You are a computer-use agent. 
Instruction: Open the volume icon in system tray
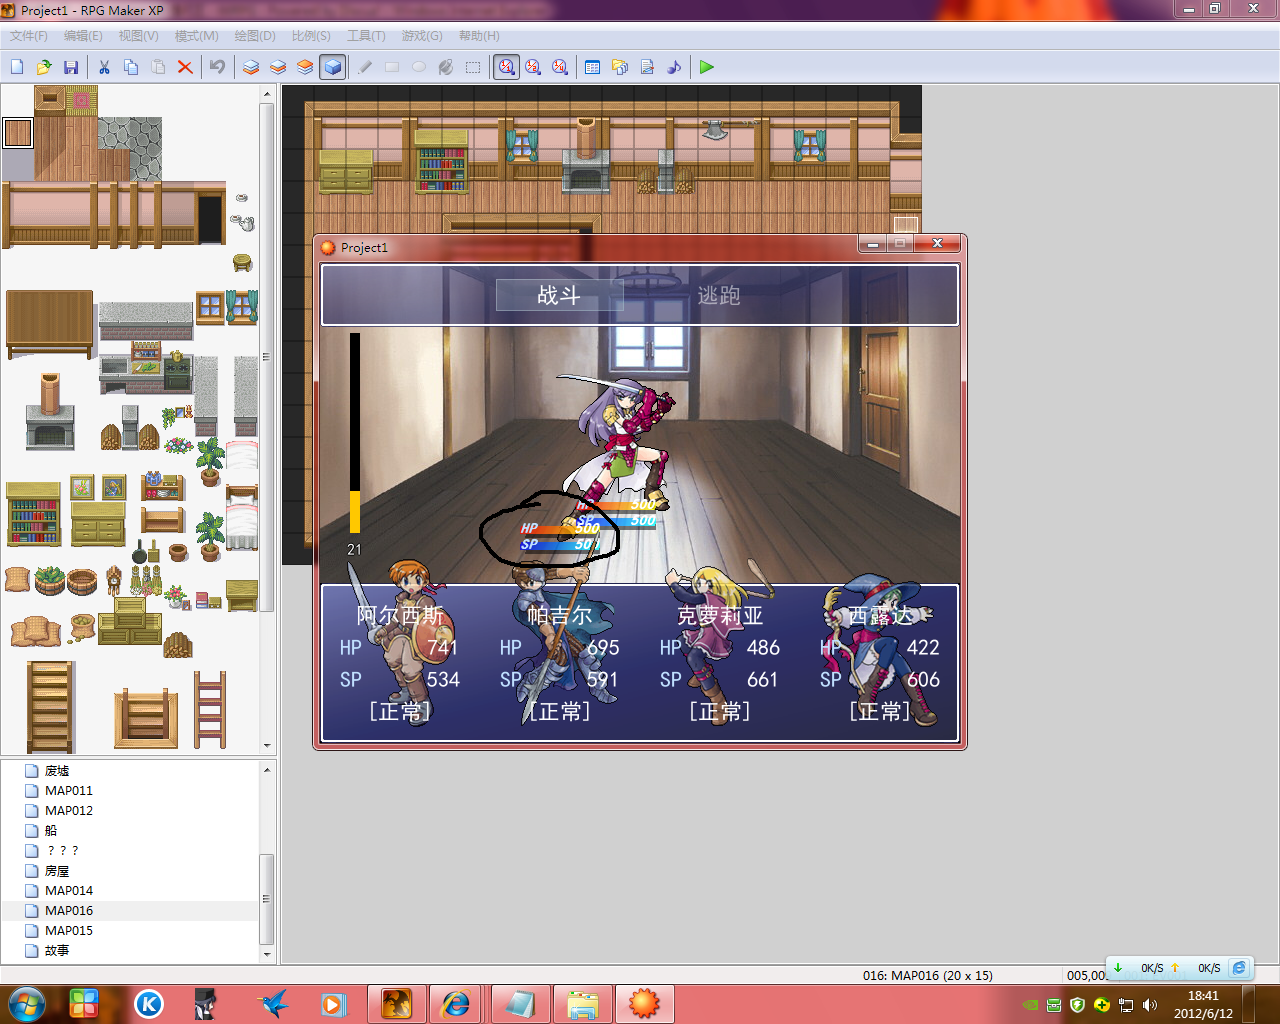point(1150,1005)
